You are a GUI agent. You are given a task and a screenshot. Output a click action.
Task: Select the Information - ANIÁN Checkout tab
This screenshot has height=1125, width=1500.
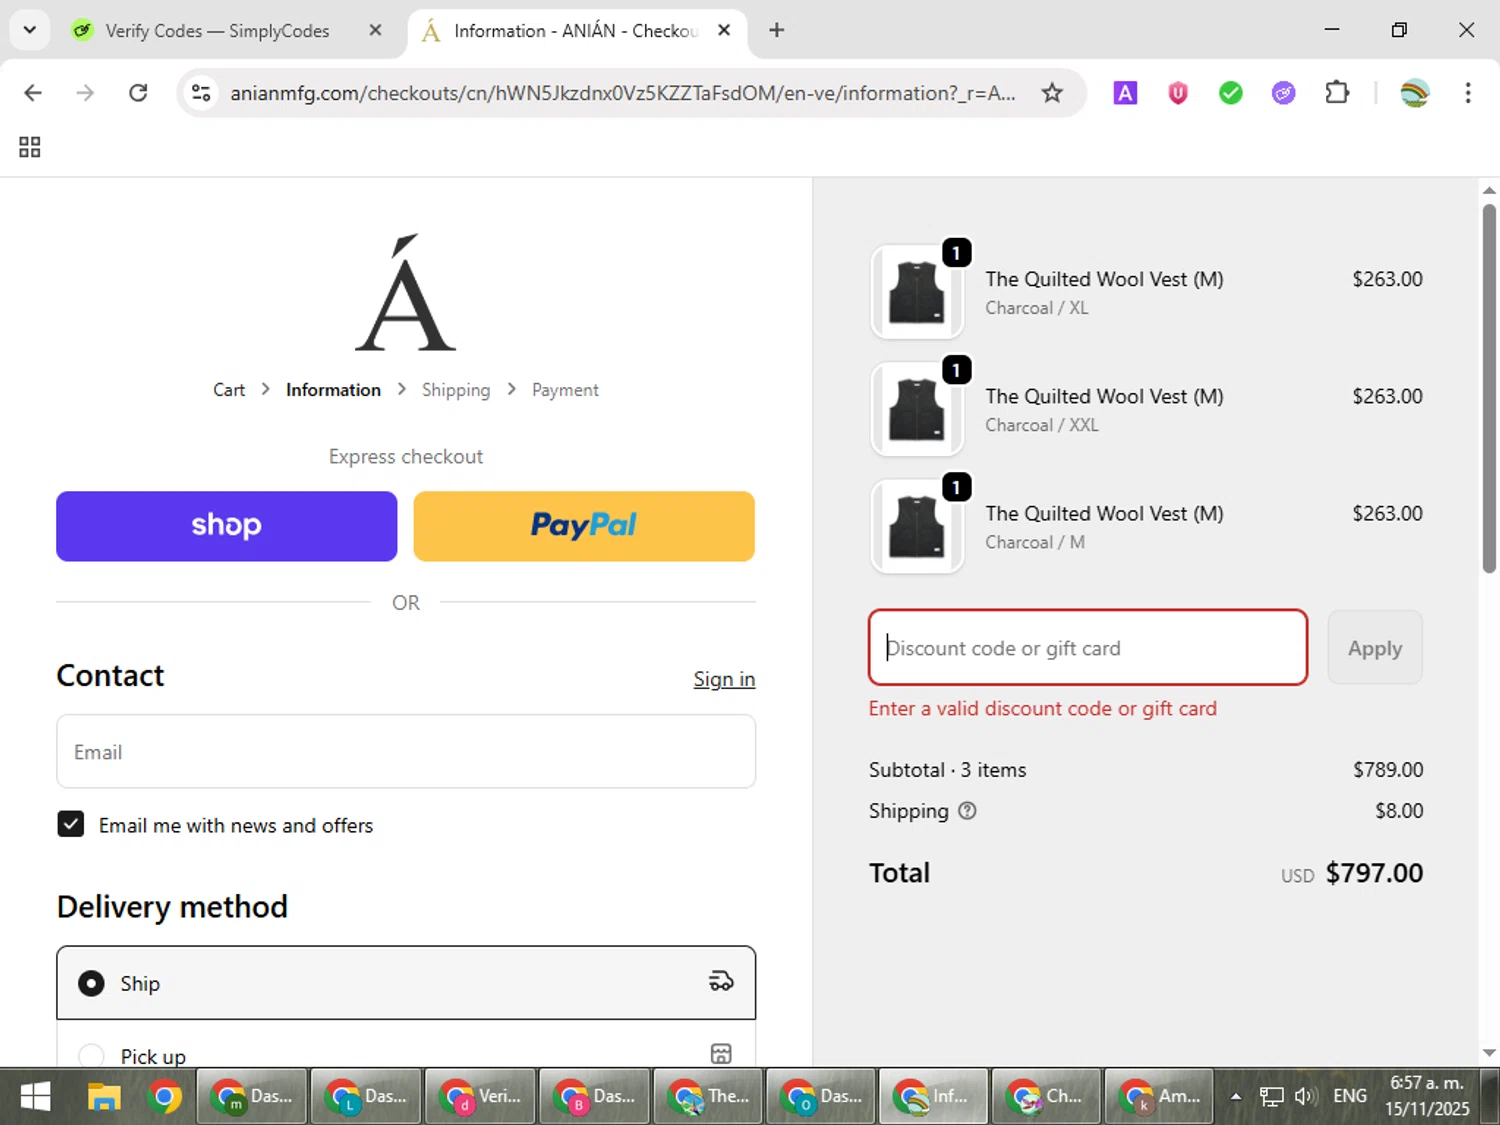pos(575,31)
